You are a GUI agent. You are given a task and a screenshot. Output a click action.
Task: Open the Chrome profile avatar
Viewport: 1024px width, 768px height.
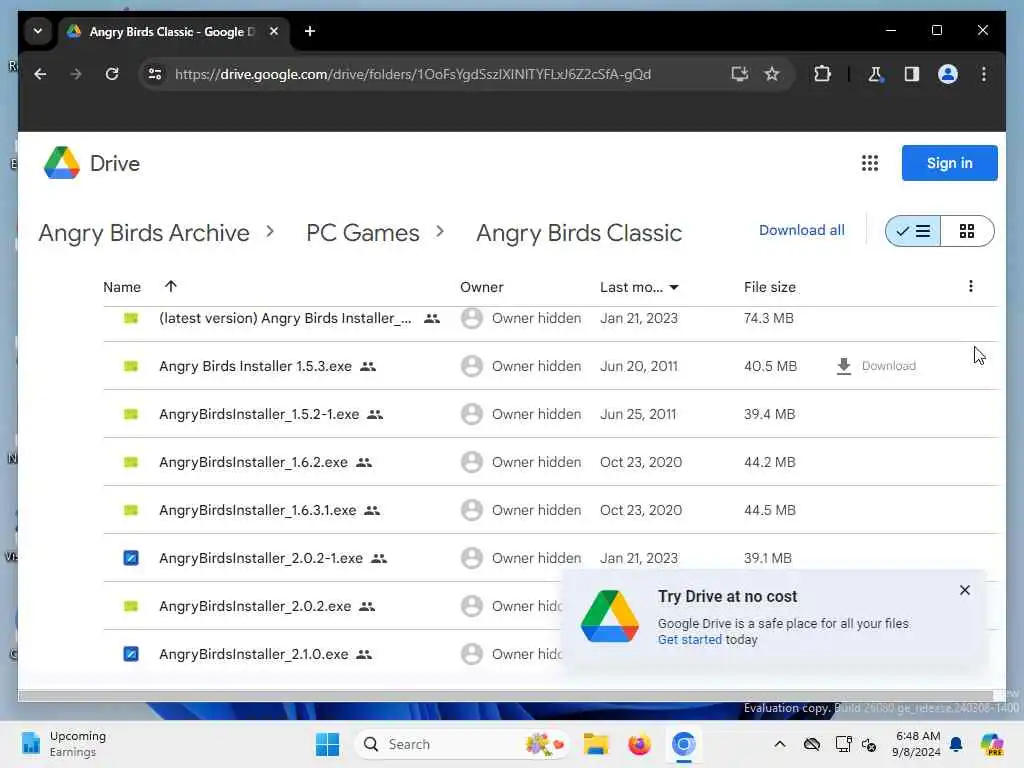tap(948, 74)
